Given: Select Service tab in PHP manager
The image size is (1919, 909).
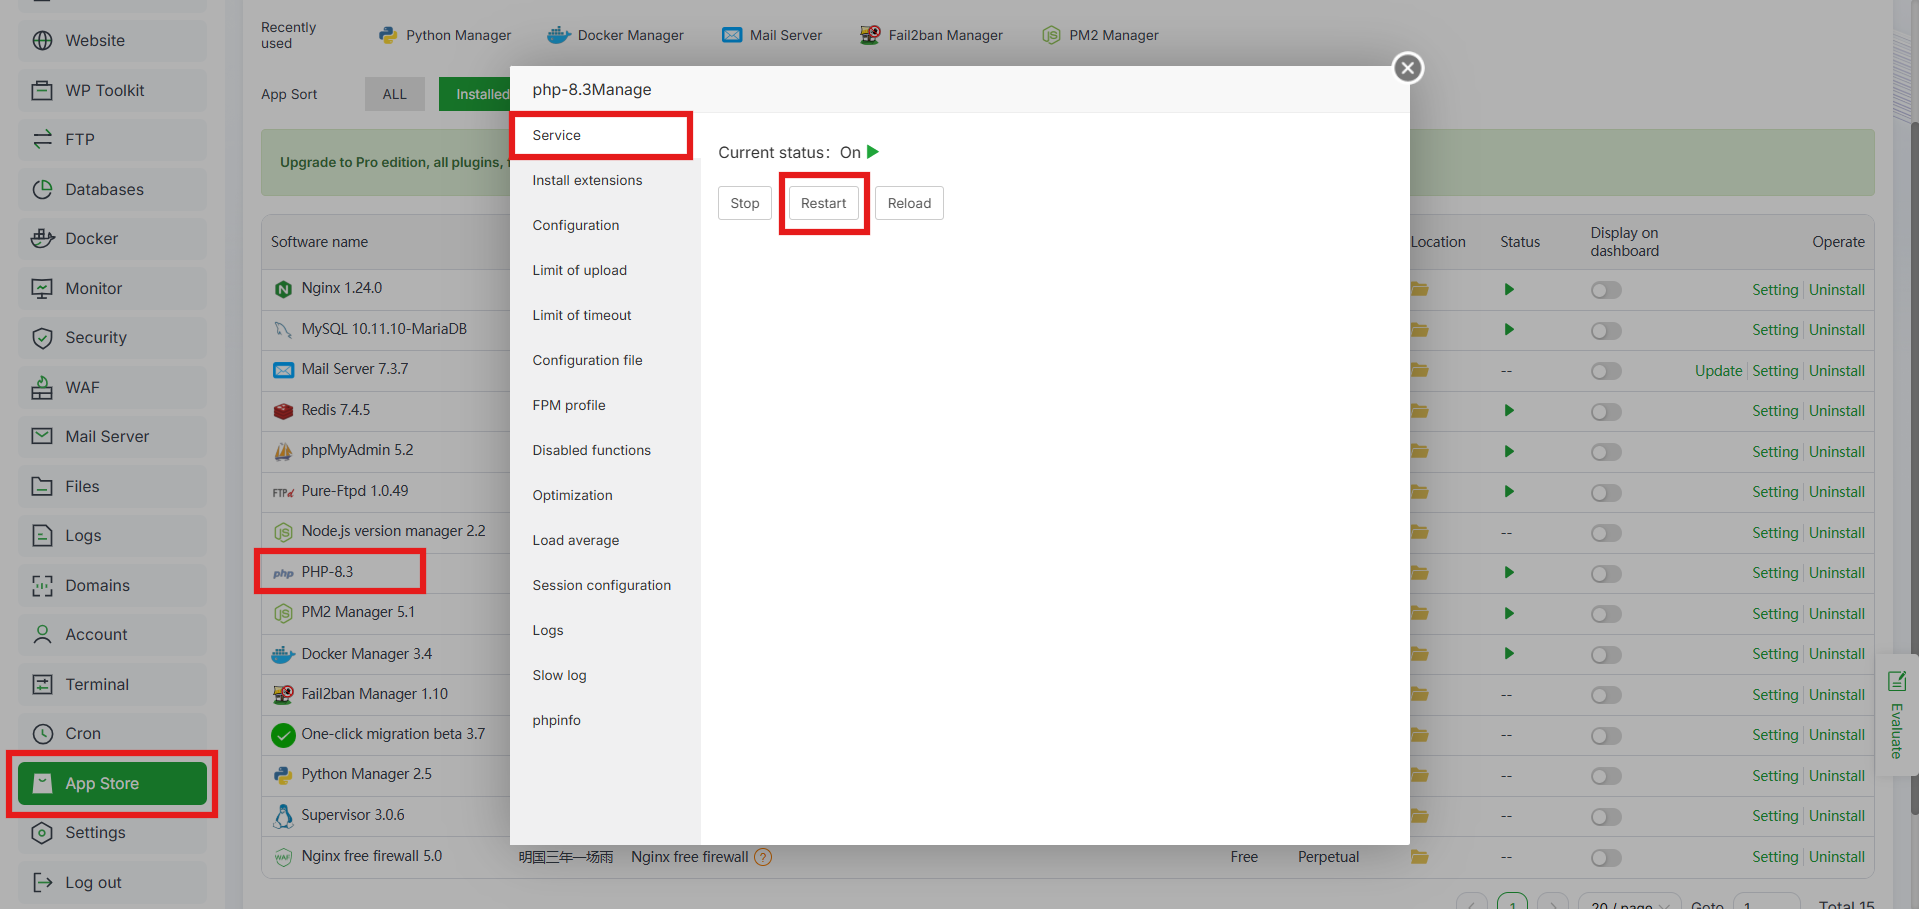Looking at the screenshot, I should click(x=602, y=136).
